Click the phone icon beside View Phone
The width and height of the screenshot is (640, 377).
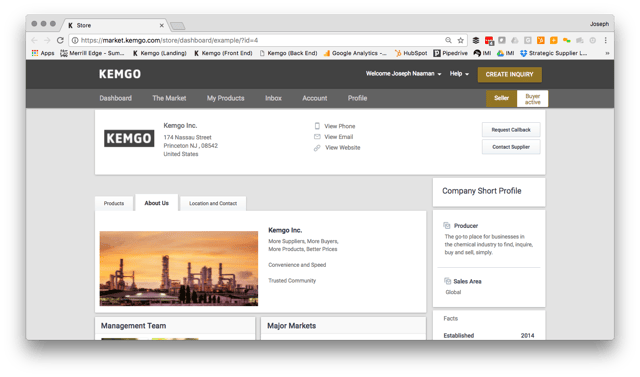317,126
